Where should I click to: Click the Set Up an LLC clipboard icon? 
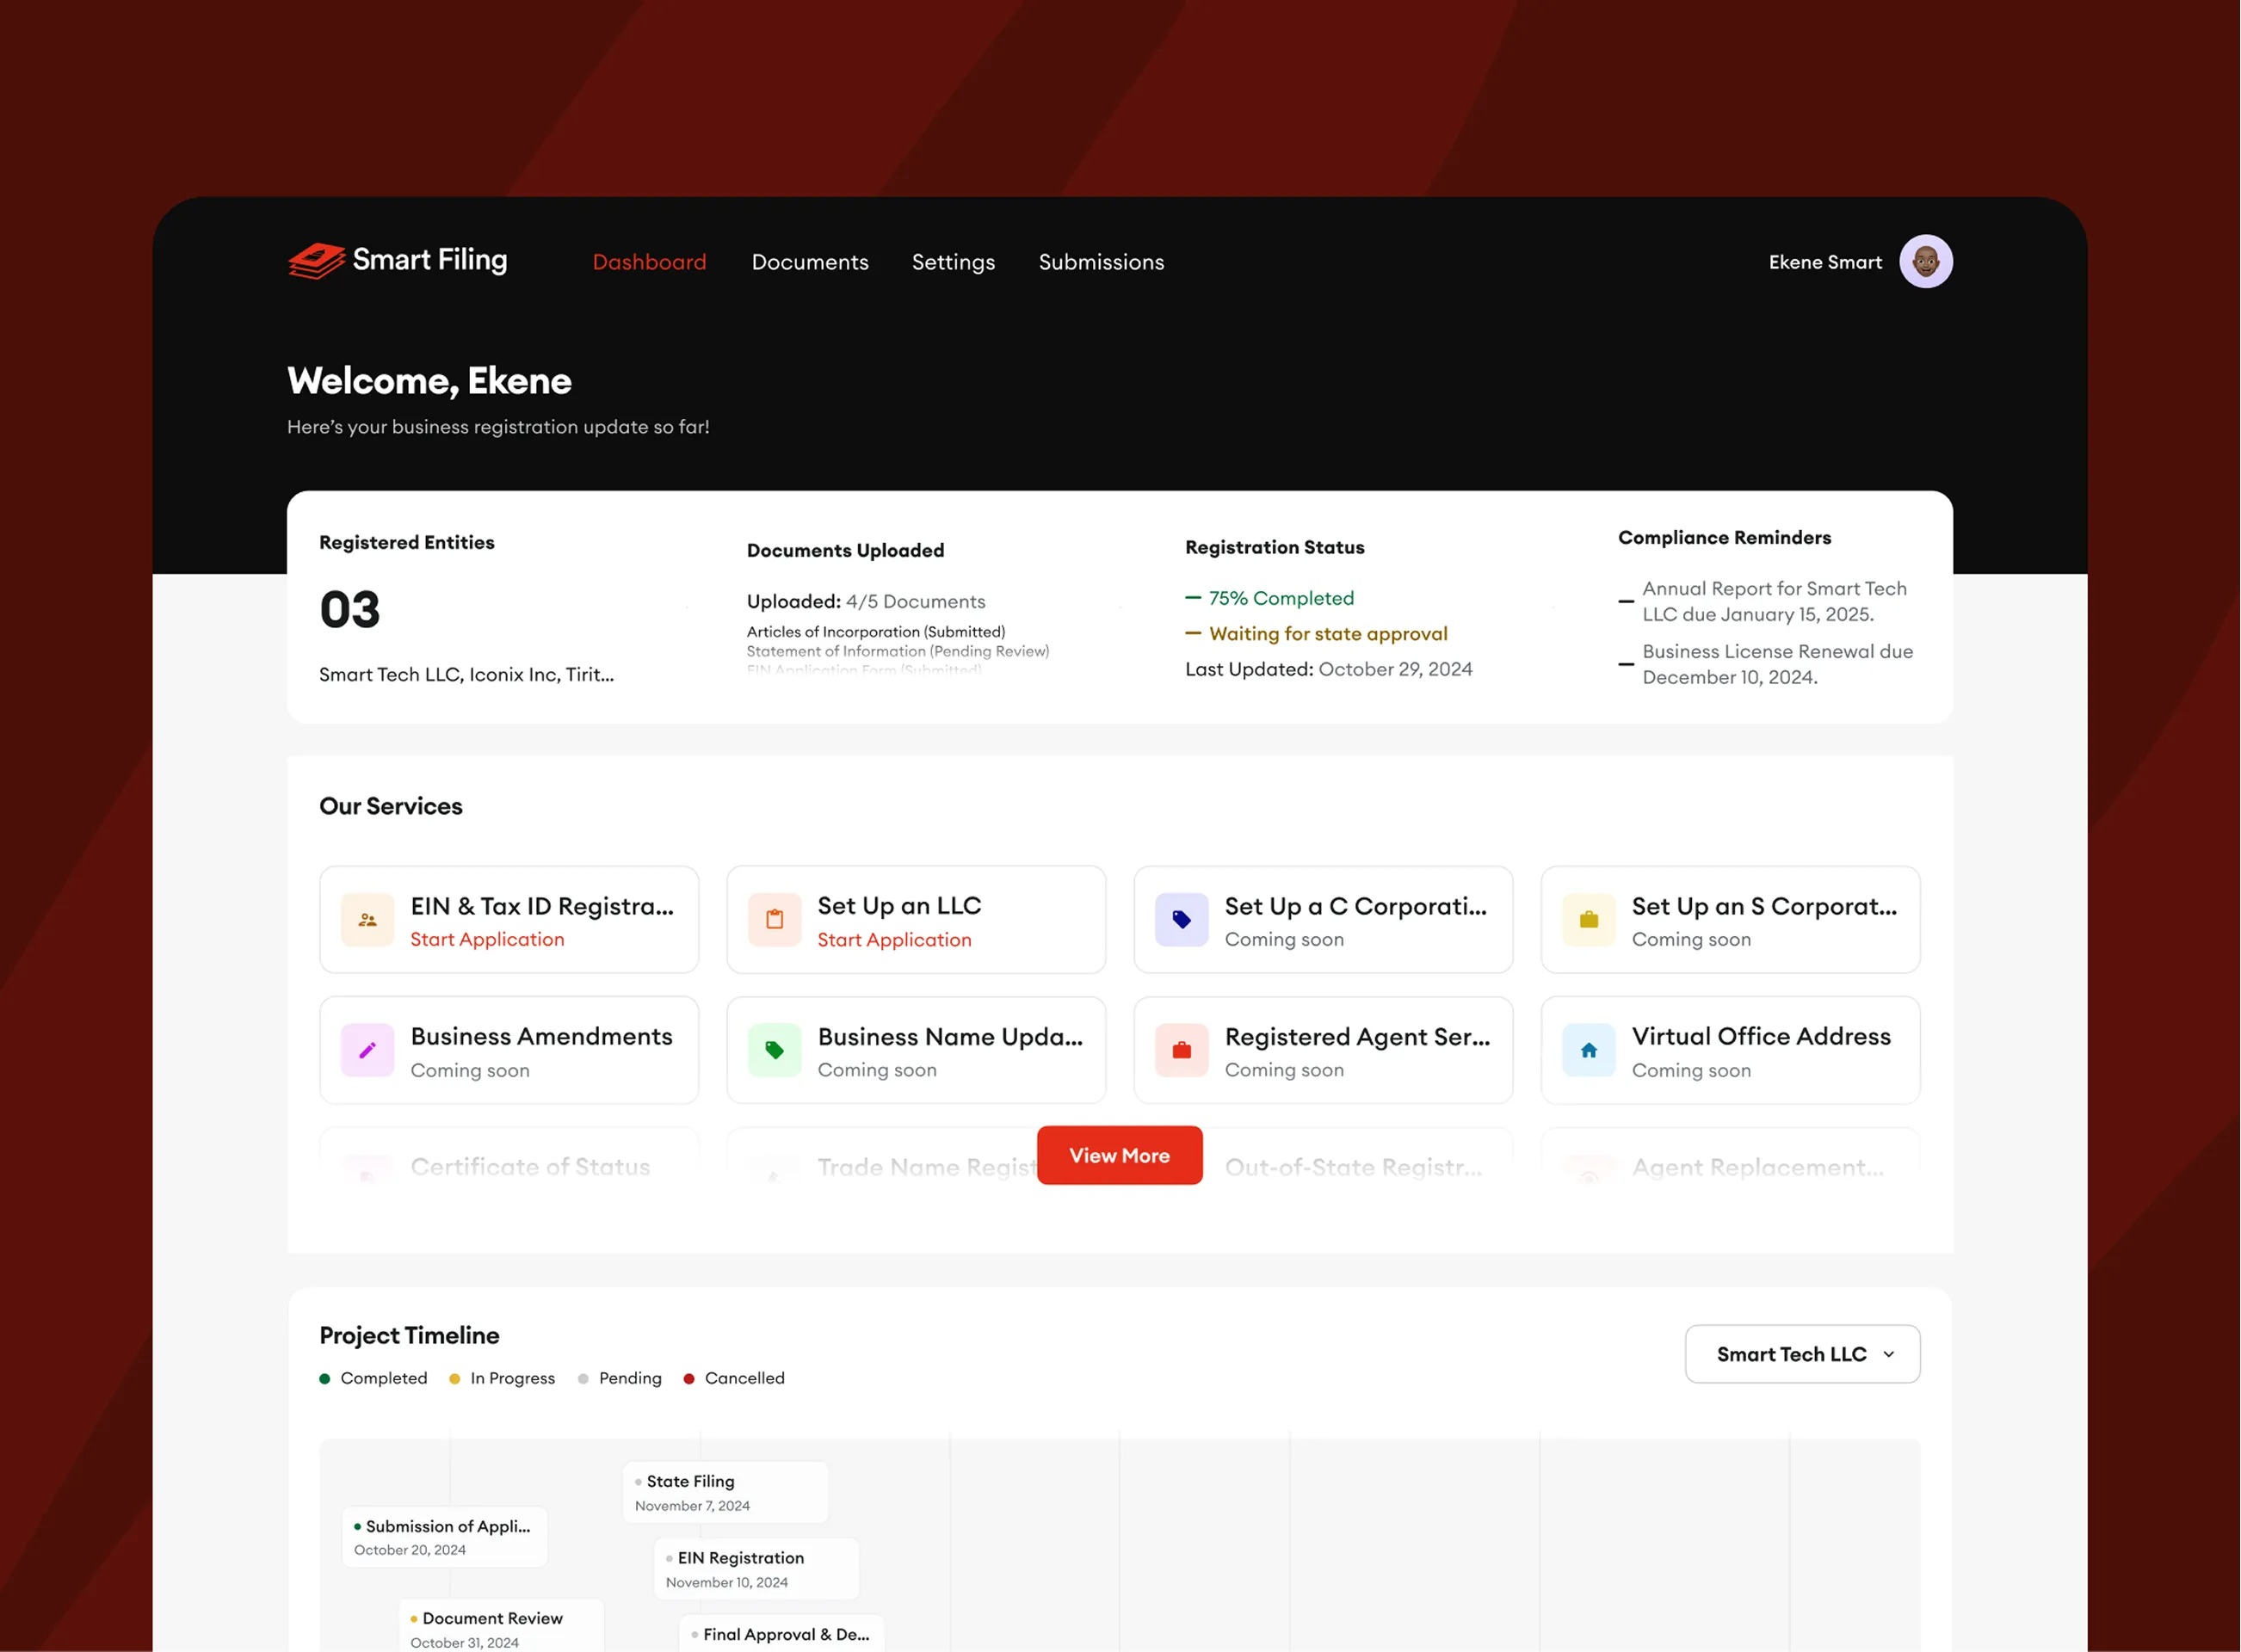click(x=774, y=920)
